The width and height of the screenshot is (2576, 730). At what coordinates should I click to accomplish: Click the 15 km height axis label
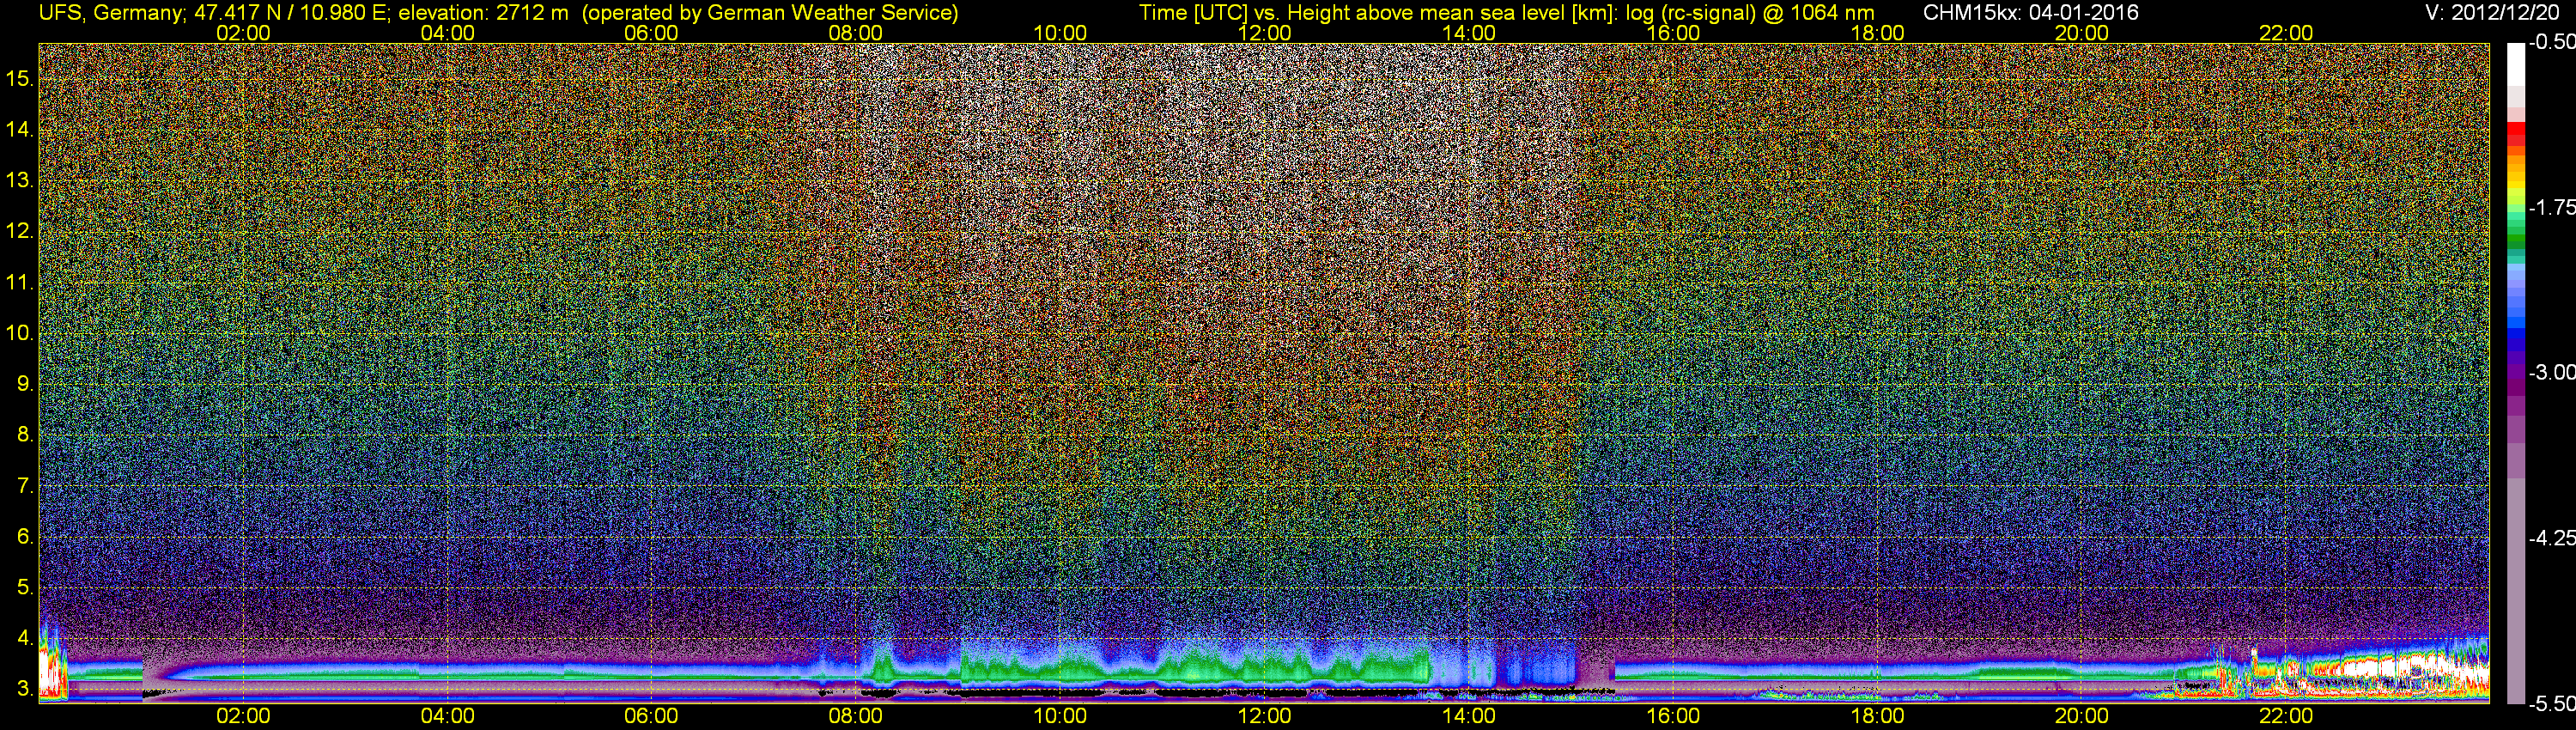click(x=19, y=78)
